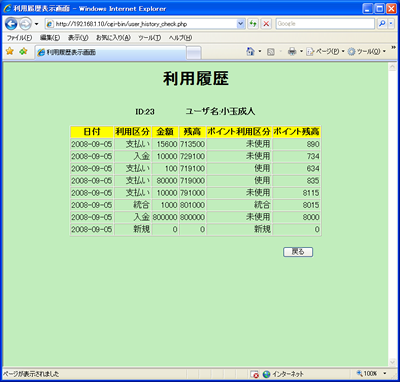
Task: Open the お気に入り(A) menu
Action: [x=113, y=38]
